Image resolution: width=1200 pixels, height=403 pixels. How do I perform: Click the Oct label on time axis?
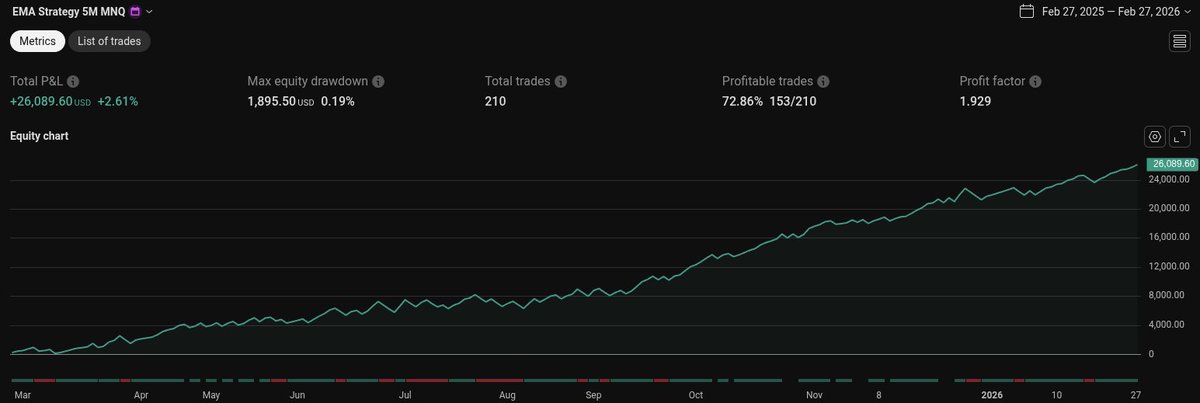[696, 395]
